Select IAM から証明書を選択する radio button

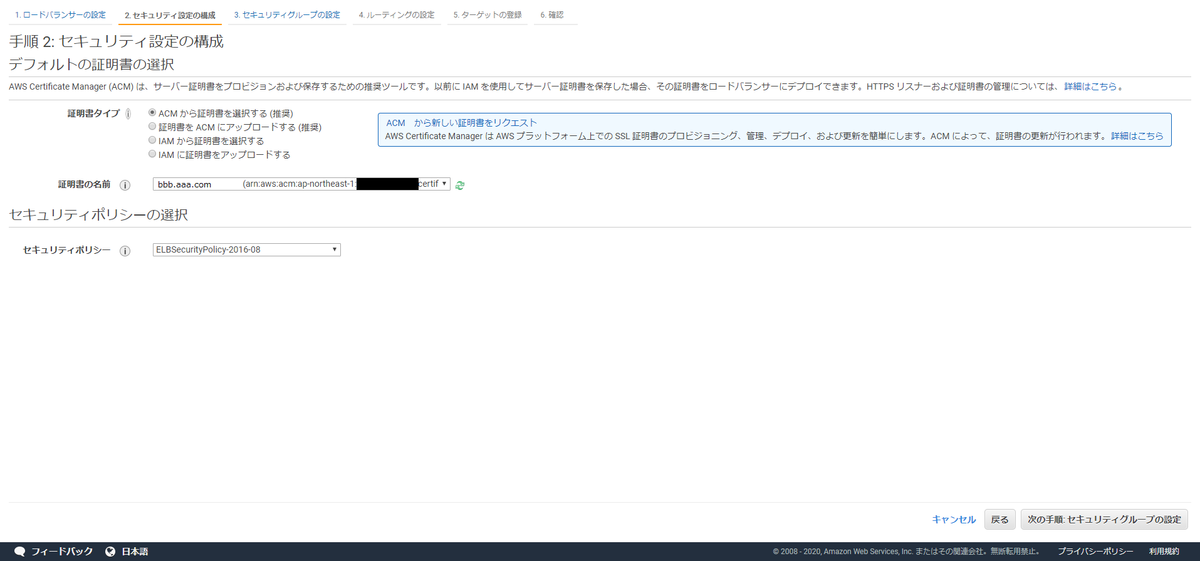pos(152,141)
